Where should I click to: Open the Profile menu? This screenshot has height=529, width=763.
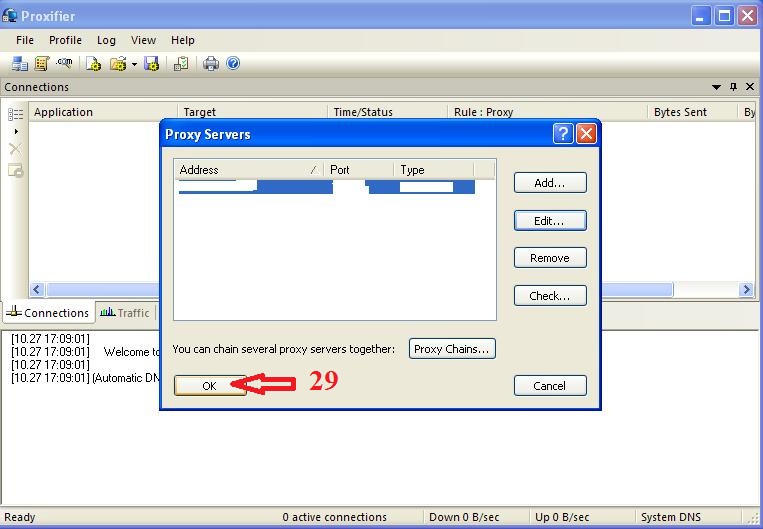coord(65,40)
